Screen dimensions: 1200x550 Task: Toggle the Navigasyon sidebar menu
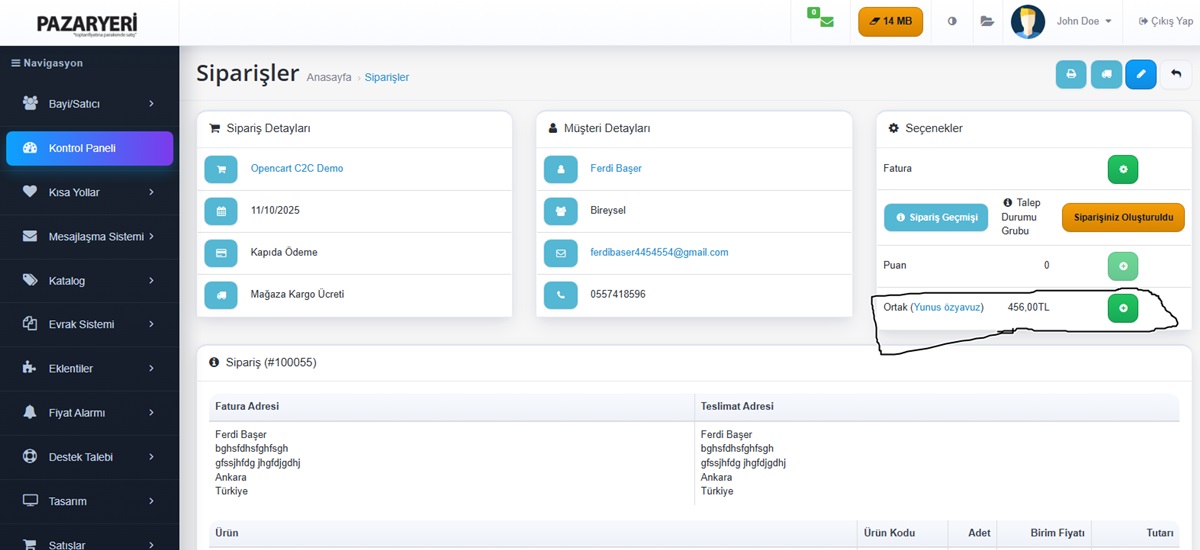(47, 63)
